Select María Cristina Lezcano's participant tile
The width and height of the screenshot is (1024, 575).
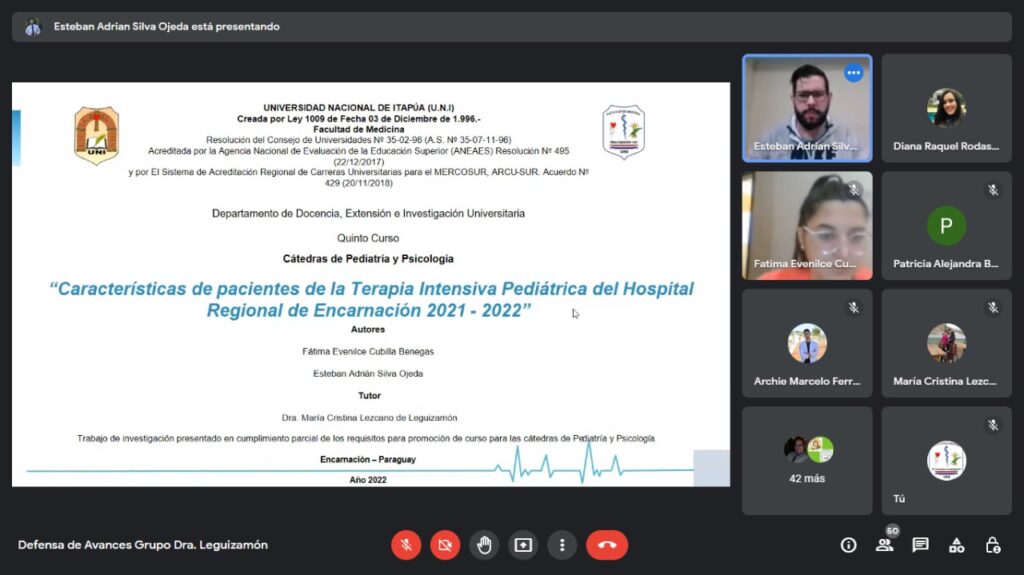tap(946, 343)
